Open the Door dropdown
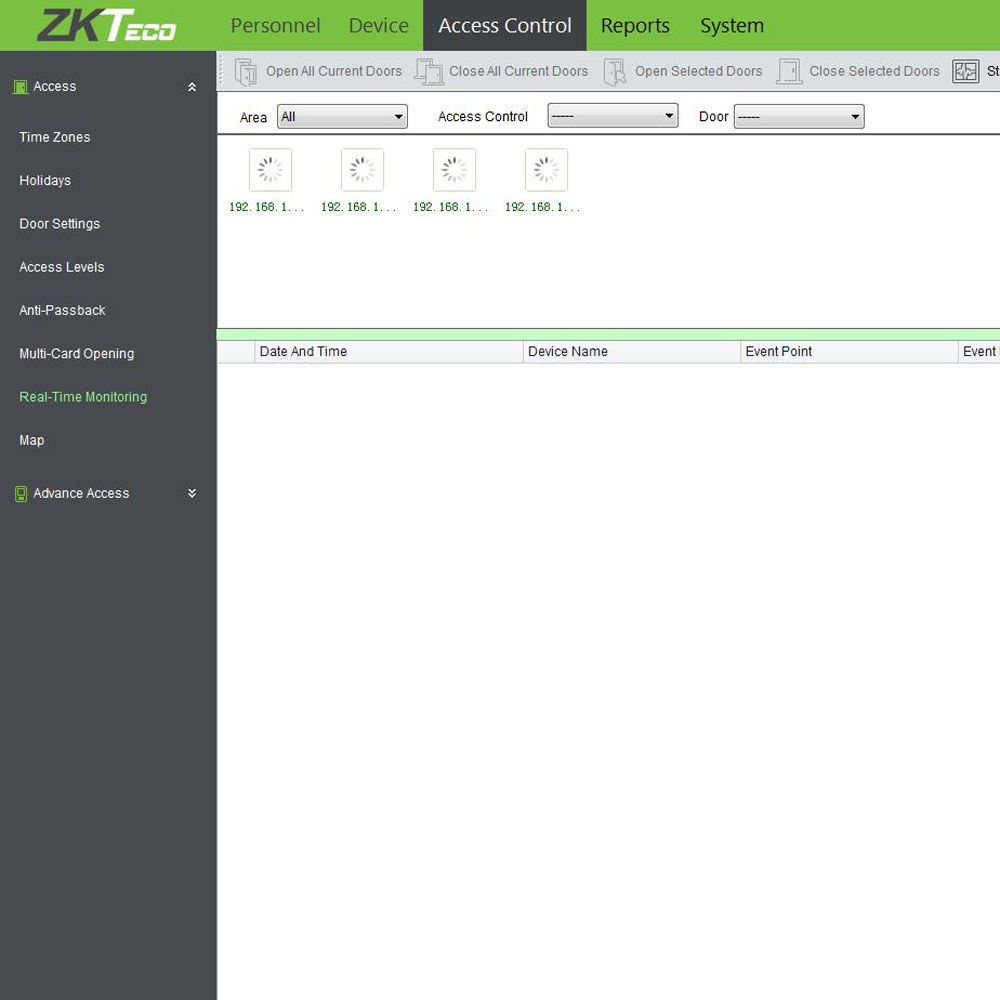This screenshot has height=1000, width=1000. (798, 117)
